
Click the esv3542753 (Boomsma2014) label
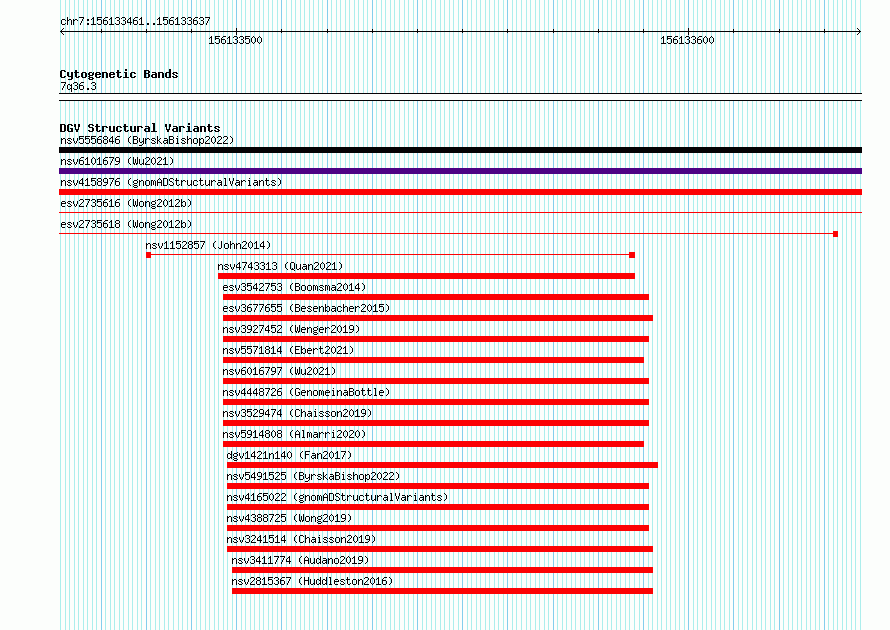(294, 287)
